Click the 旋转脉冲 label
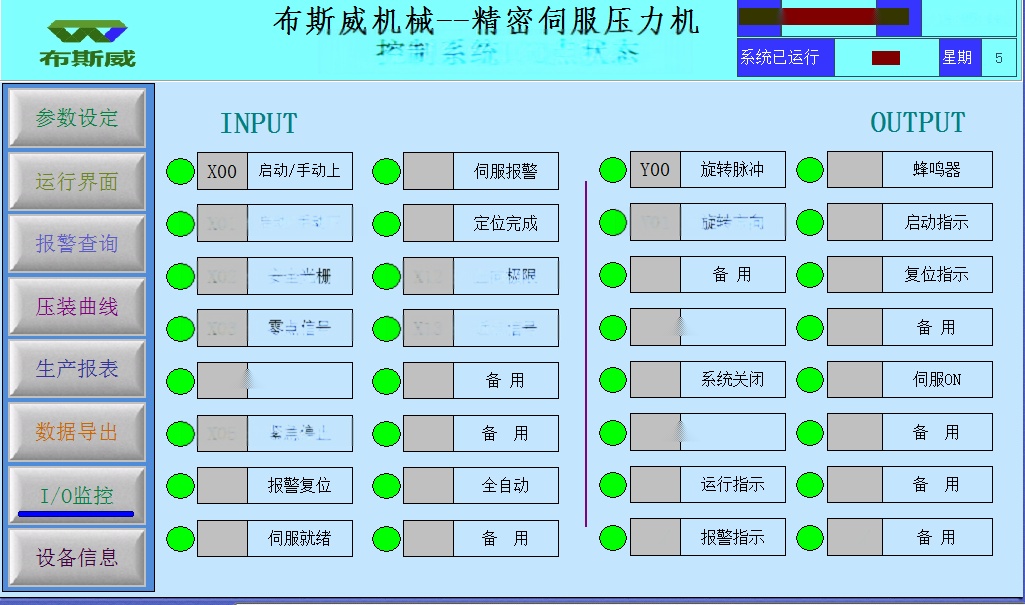 click(733, 170)
